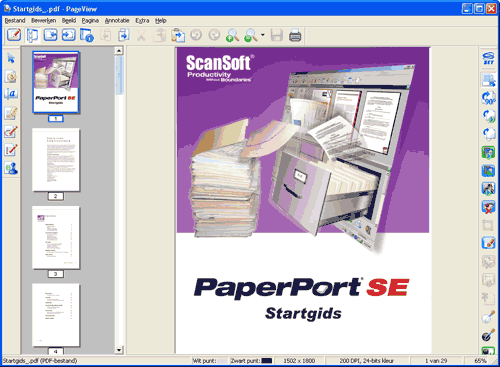Click the Wit punt color swatch

tap(222, 361)
